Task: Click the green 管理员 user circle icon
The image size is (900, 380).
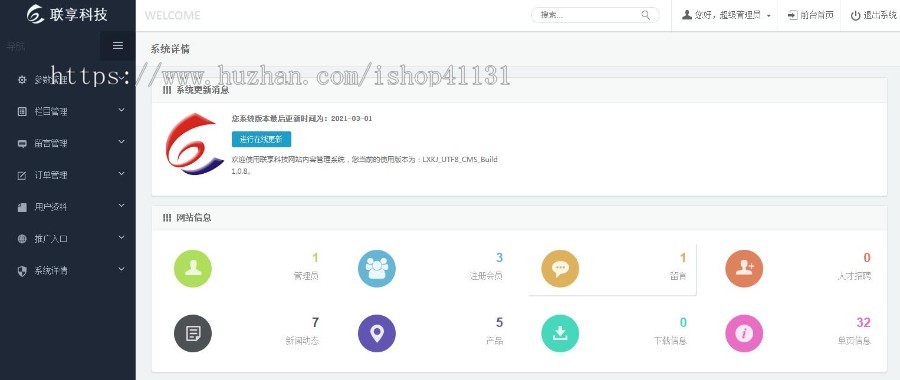Action: [193, 269]
